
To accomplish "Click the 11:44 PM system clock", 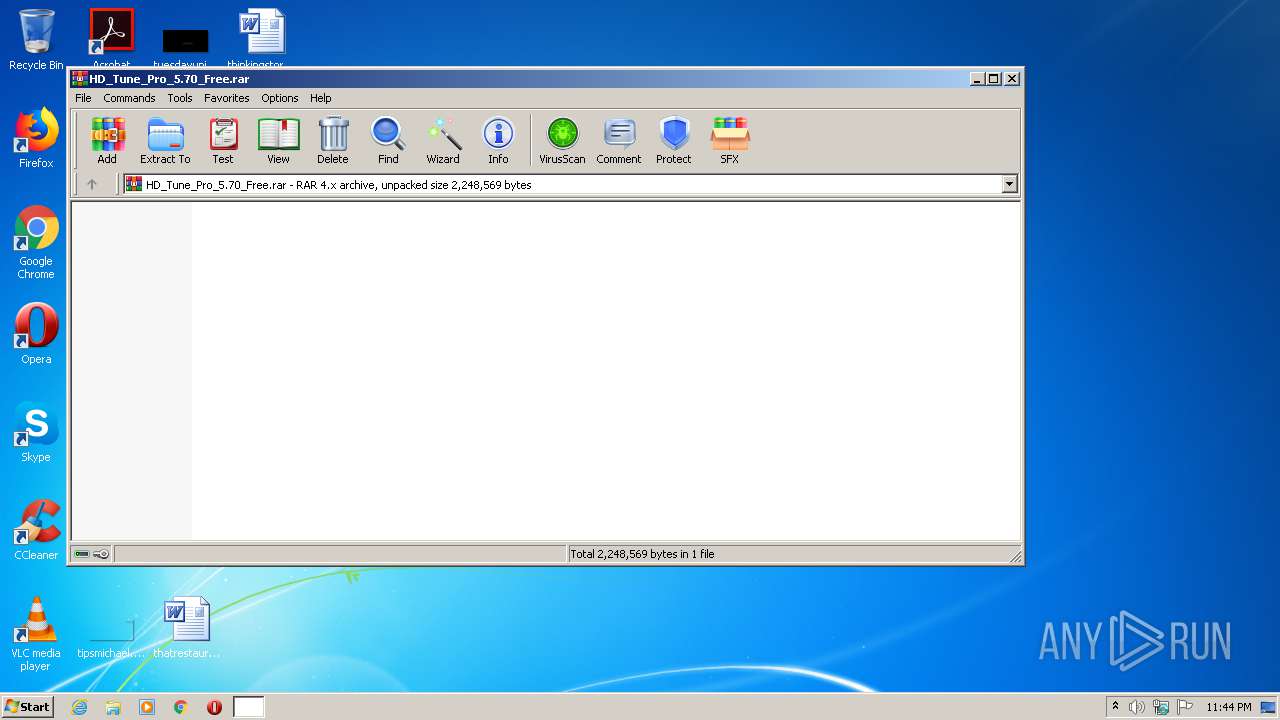I will tap(1229, 707).
